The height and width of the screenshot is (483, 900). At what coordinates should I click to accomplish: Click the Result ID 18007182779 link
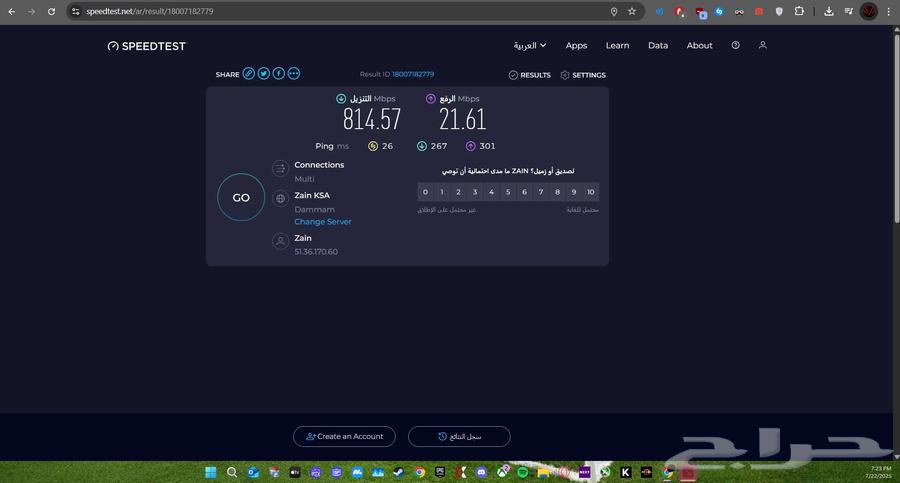point(413,74)
